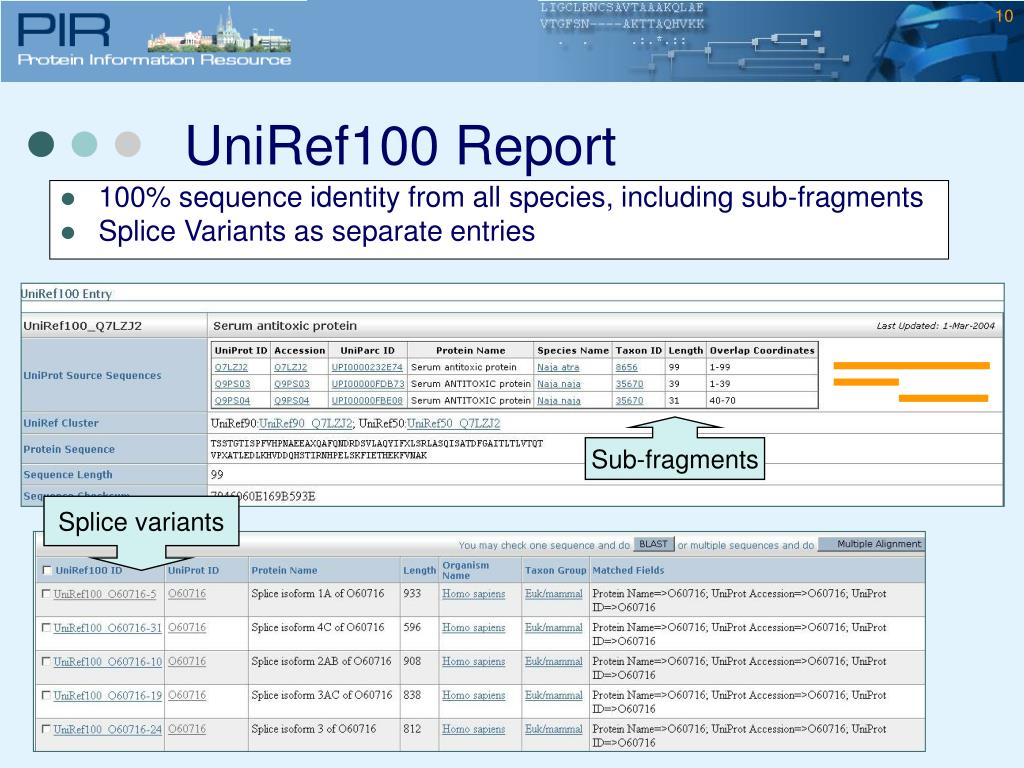Click the Length column header in results
Screen dimensions: 1024x768
coord(419,570)
